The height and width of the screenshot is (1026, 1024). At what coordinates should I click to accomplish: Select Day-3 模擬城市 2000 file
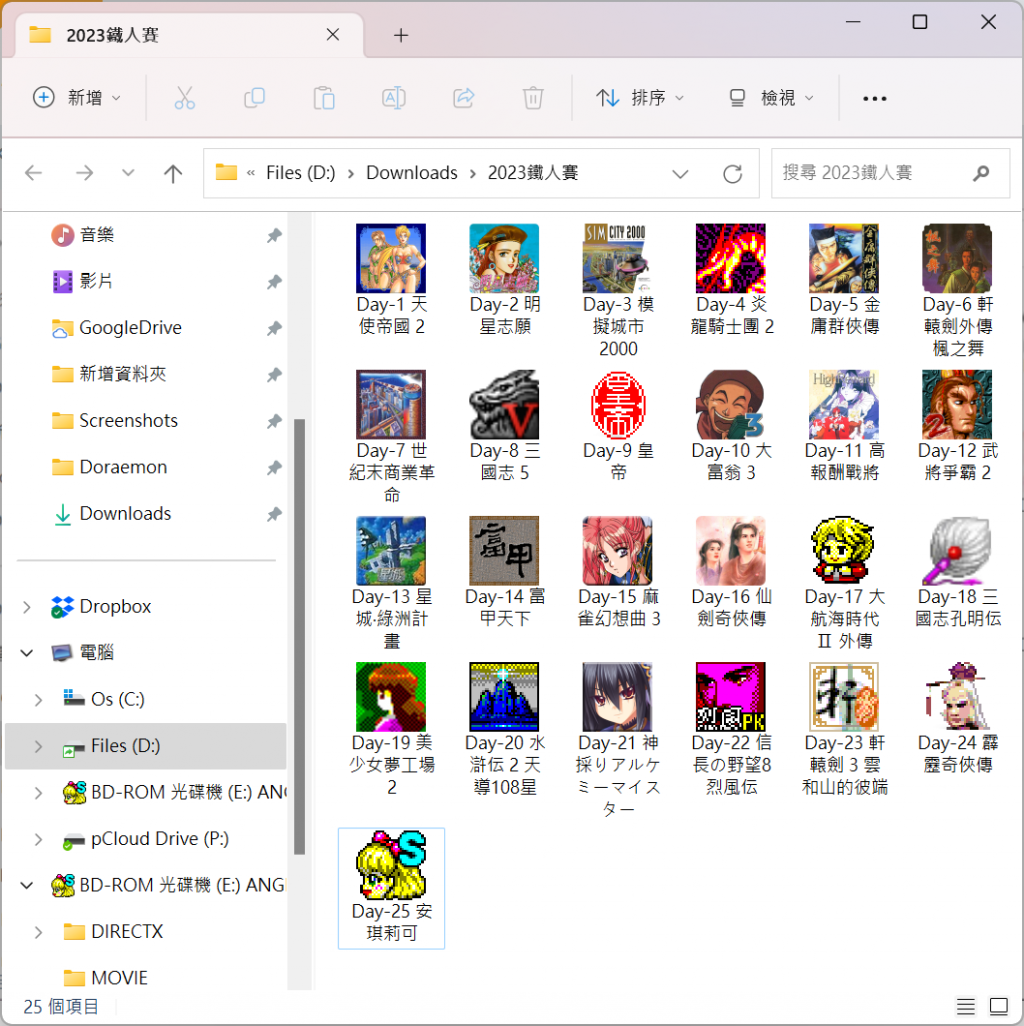(x=618, y=291)
